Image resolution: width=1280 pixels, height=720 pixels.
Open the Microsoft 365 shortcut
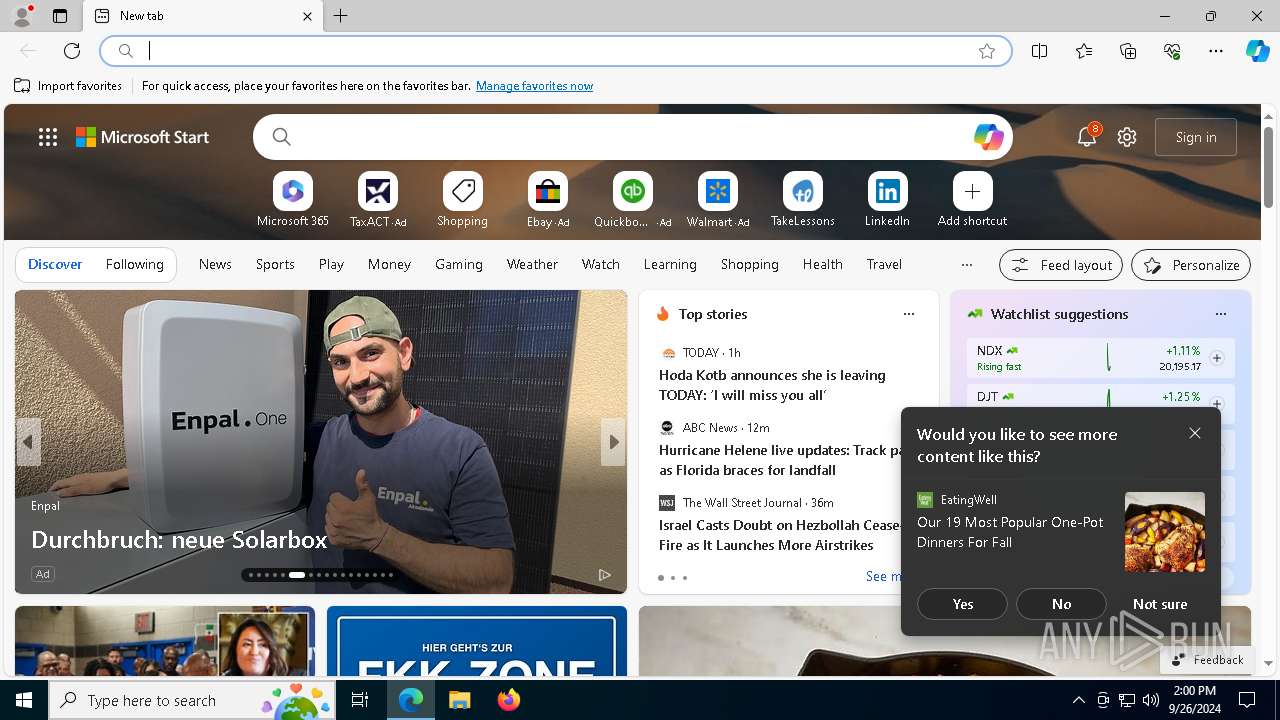[292, 200]
